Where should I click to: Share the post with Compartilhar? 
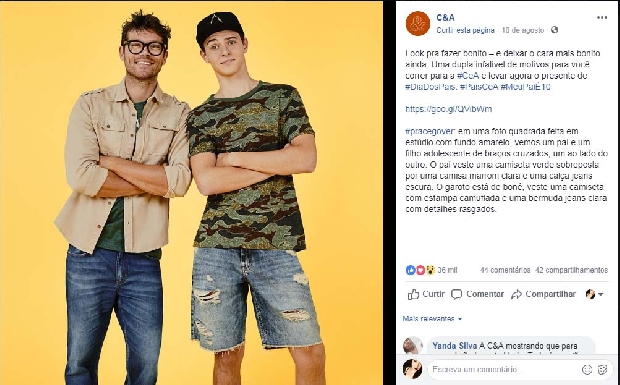(543, 294)
